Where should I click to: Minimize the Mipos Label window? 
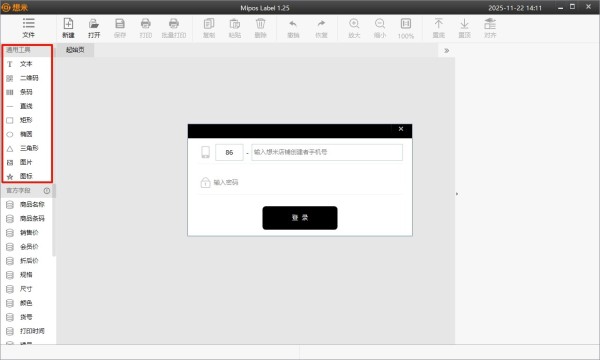(560, 7)
